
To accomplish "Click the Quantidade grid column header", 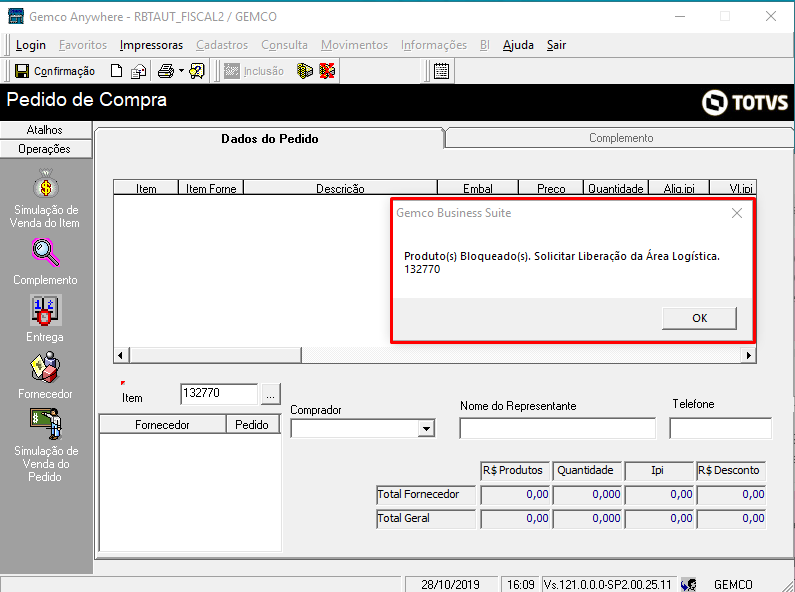I will pos(616,188).
